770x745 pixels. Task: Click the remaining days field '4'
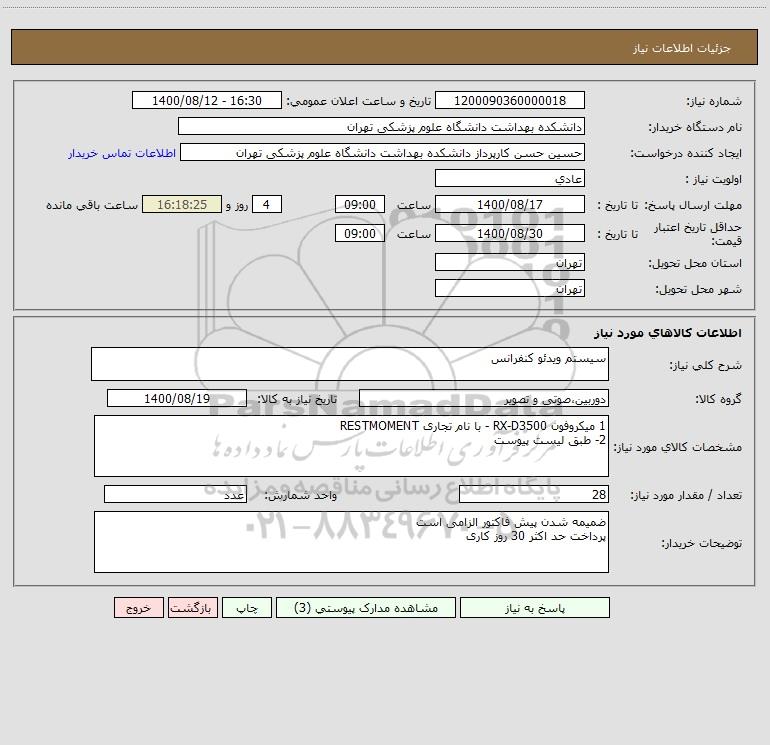pyautogui.click(x=267, y=204)
